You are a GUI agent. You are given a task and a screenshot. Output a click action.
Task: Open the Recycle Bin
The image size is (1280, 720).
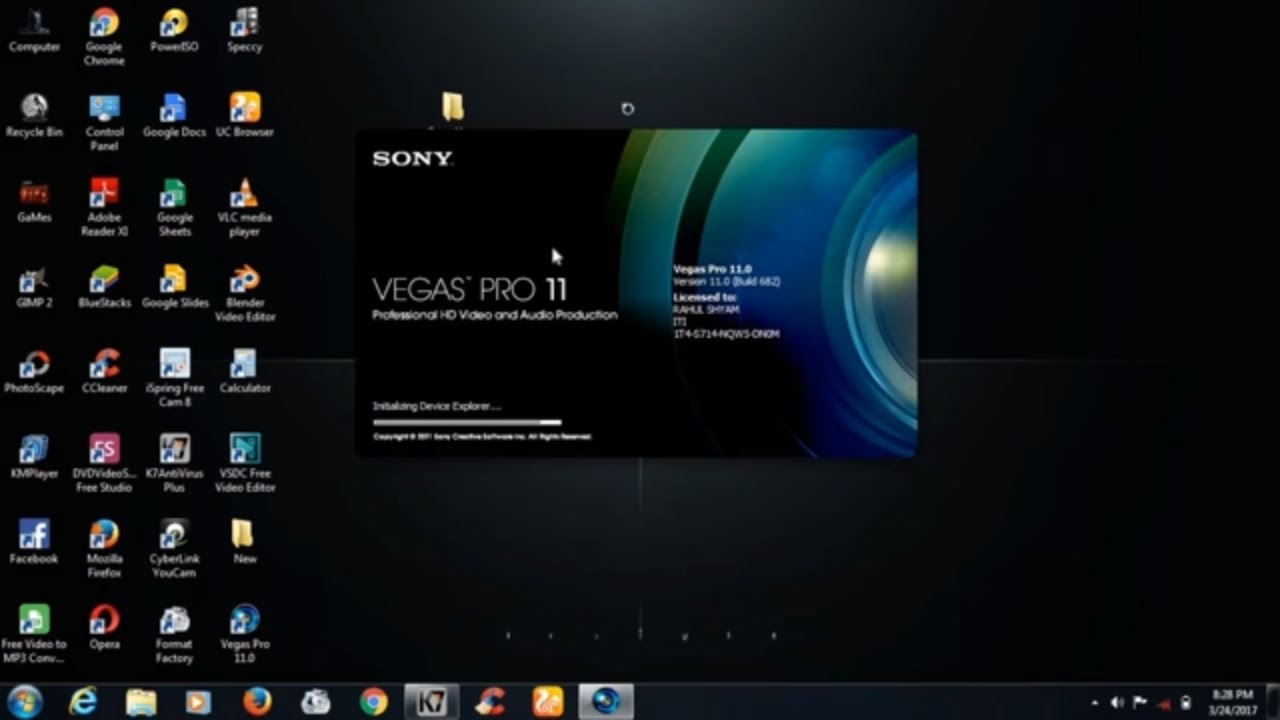(x=34, y=115)
